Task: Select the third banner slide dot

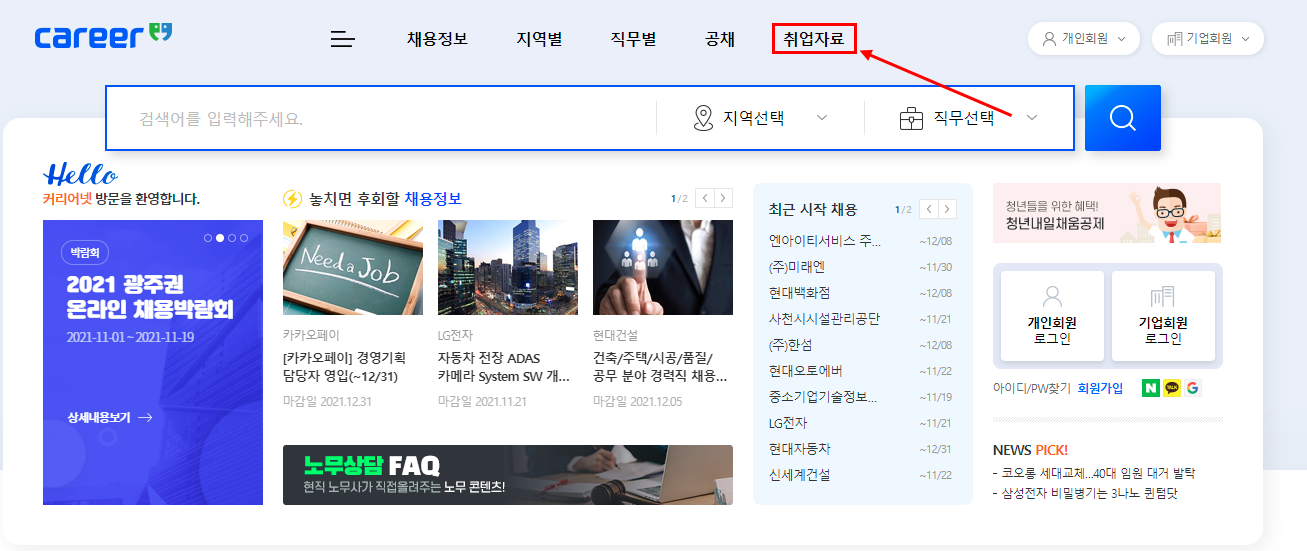Action: point(232,238)
